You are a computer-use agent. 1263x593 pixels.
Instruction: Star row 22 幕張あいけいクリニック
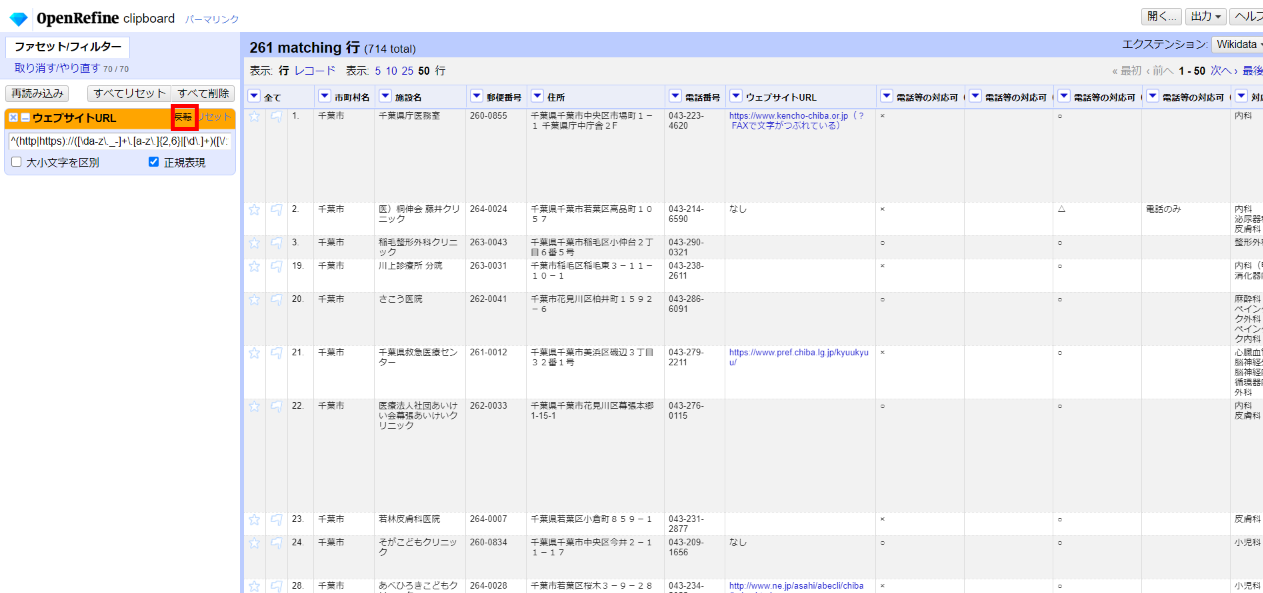254,407
